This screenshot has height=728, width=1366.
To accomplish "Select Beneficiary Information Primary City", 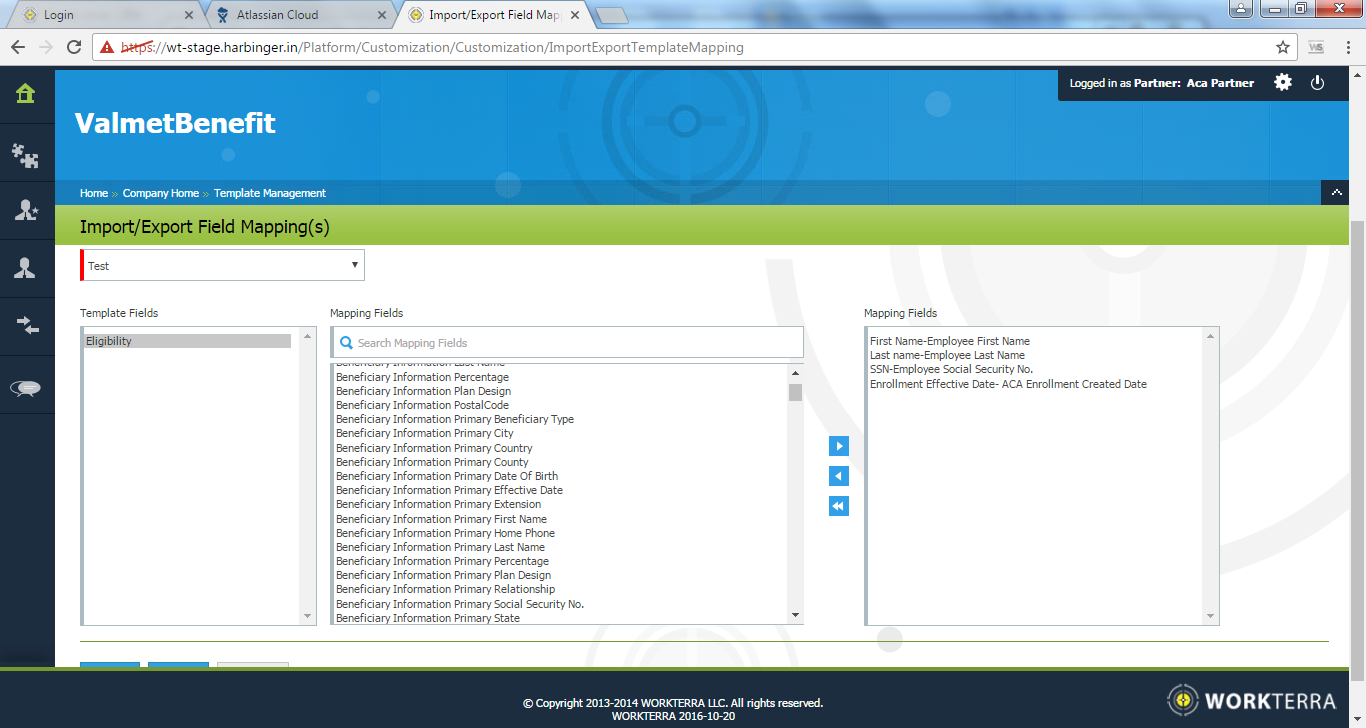I will 425,433.
